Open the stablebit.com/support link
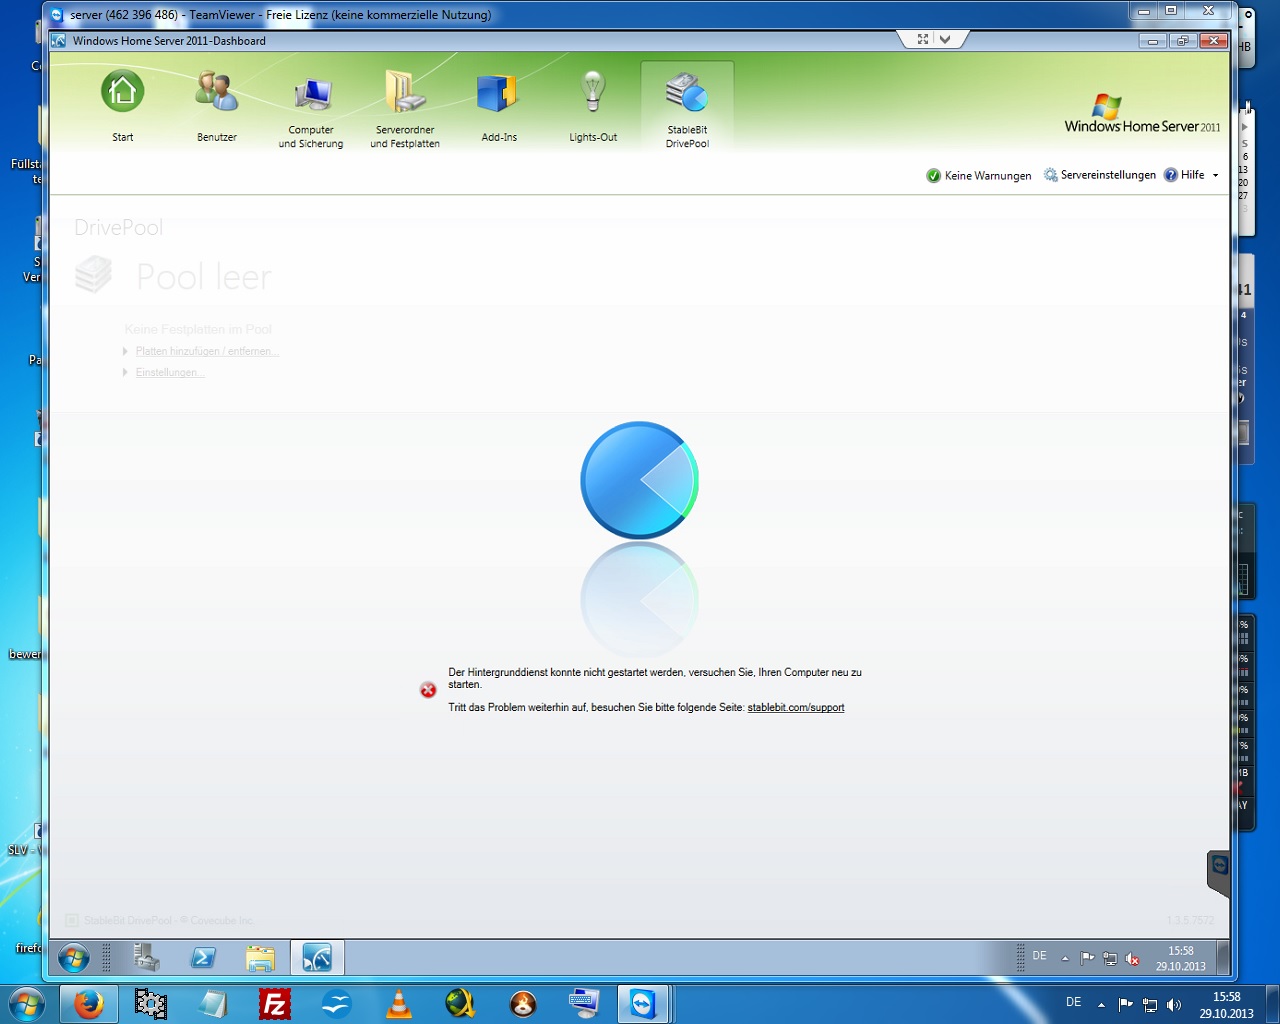The image size is (1280, 1024). tap(796, 707)
